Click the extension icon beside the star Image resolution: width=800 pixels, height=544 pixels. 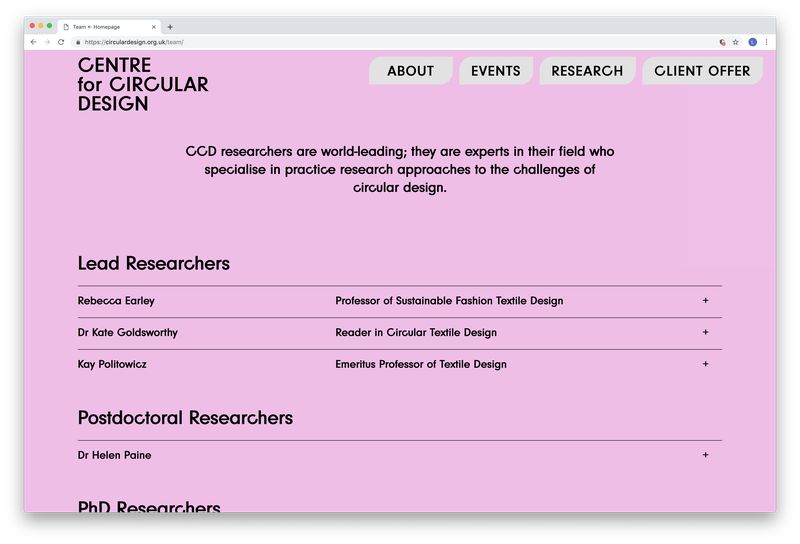[722, 42]
